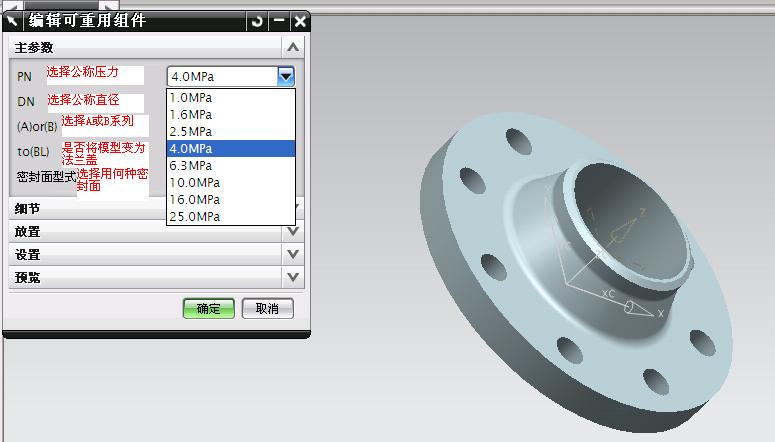The height and width of the screenshot is (442, 775).
Task: Collapse the 主参数 section
Action: [293, 47]
